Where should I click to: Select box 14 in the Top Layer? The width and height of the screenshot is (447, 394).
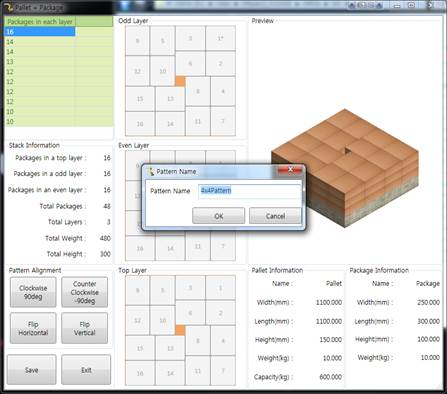point(170,373)
